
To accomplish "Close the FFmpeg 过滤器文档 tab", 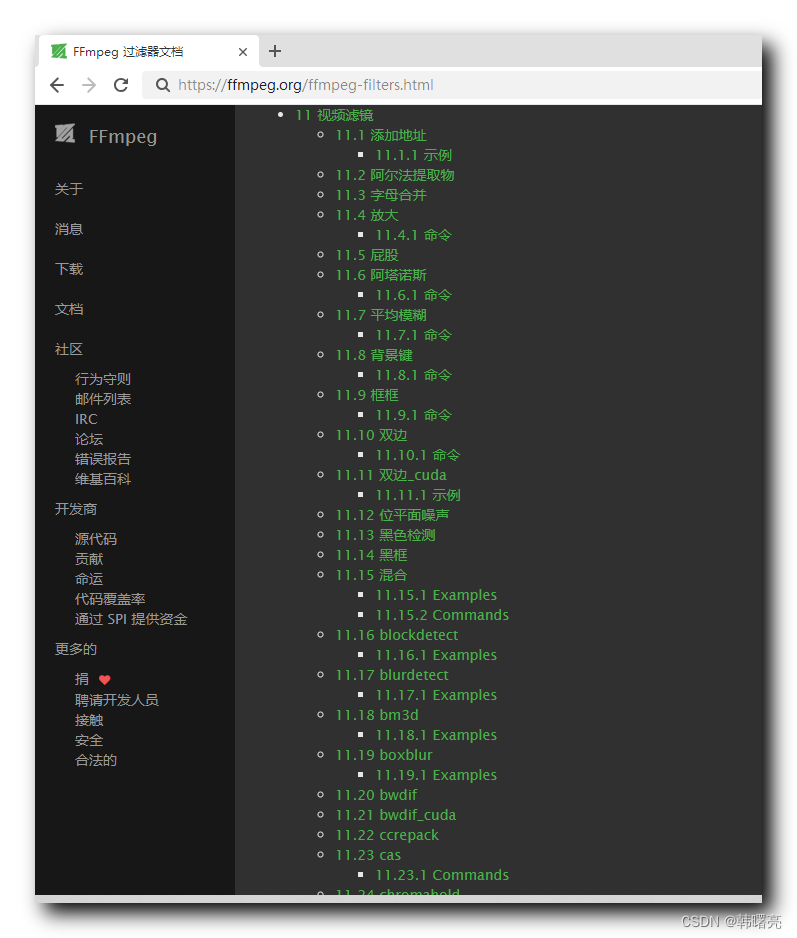I will pyautogui.click(x=243, y=52).
